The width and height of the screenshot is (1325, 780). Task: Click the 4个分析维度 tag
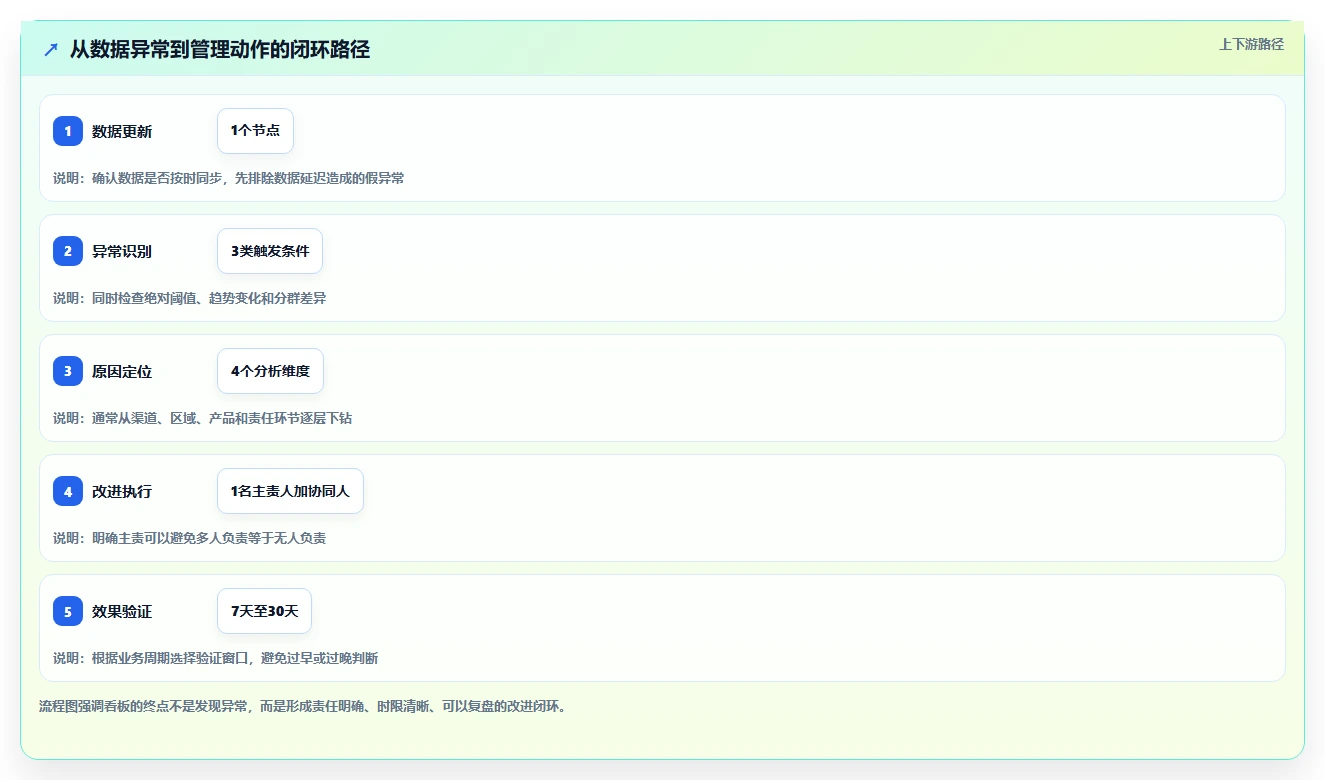pyautogui.click(x=270, y=371)
